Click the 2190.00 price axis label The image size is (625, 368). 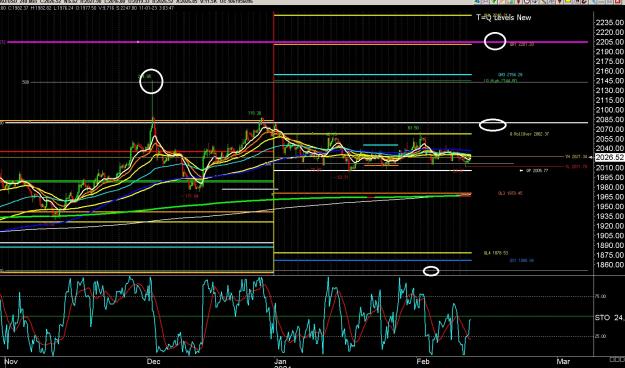point(610,51)
